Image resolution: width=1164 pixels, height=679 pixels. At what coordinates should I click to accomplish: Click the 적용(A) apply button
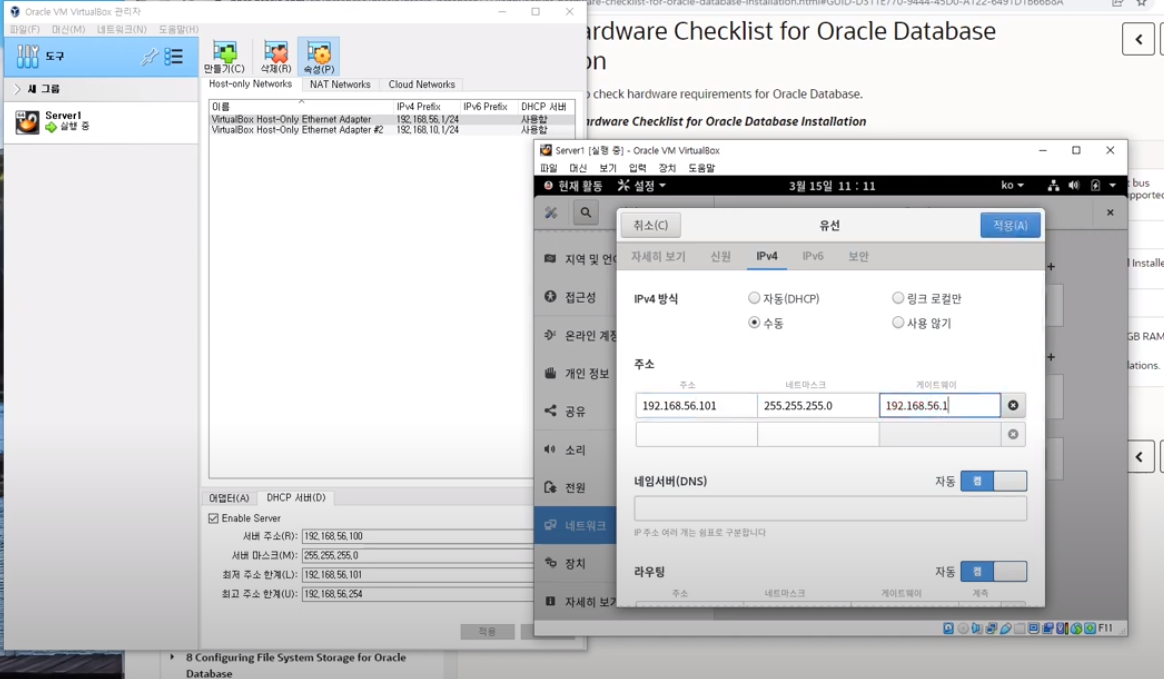[1009, 225]
